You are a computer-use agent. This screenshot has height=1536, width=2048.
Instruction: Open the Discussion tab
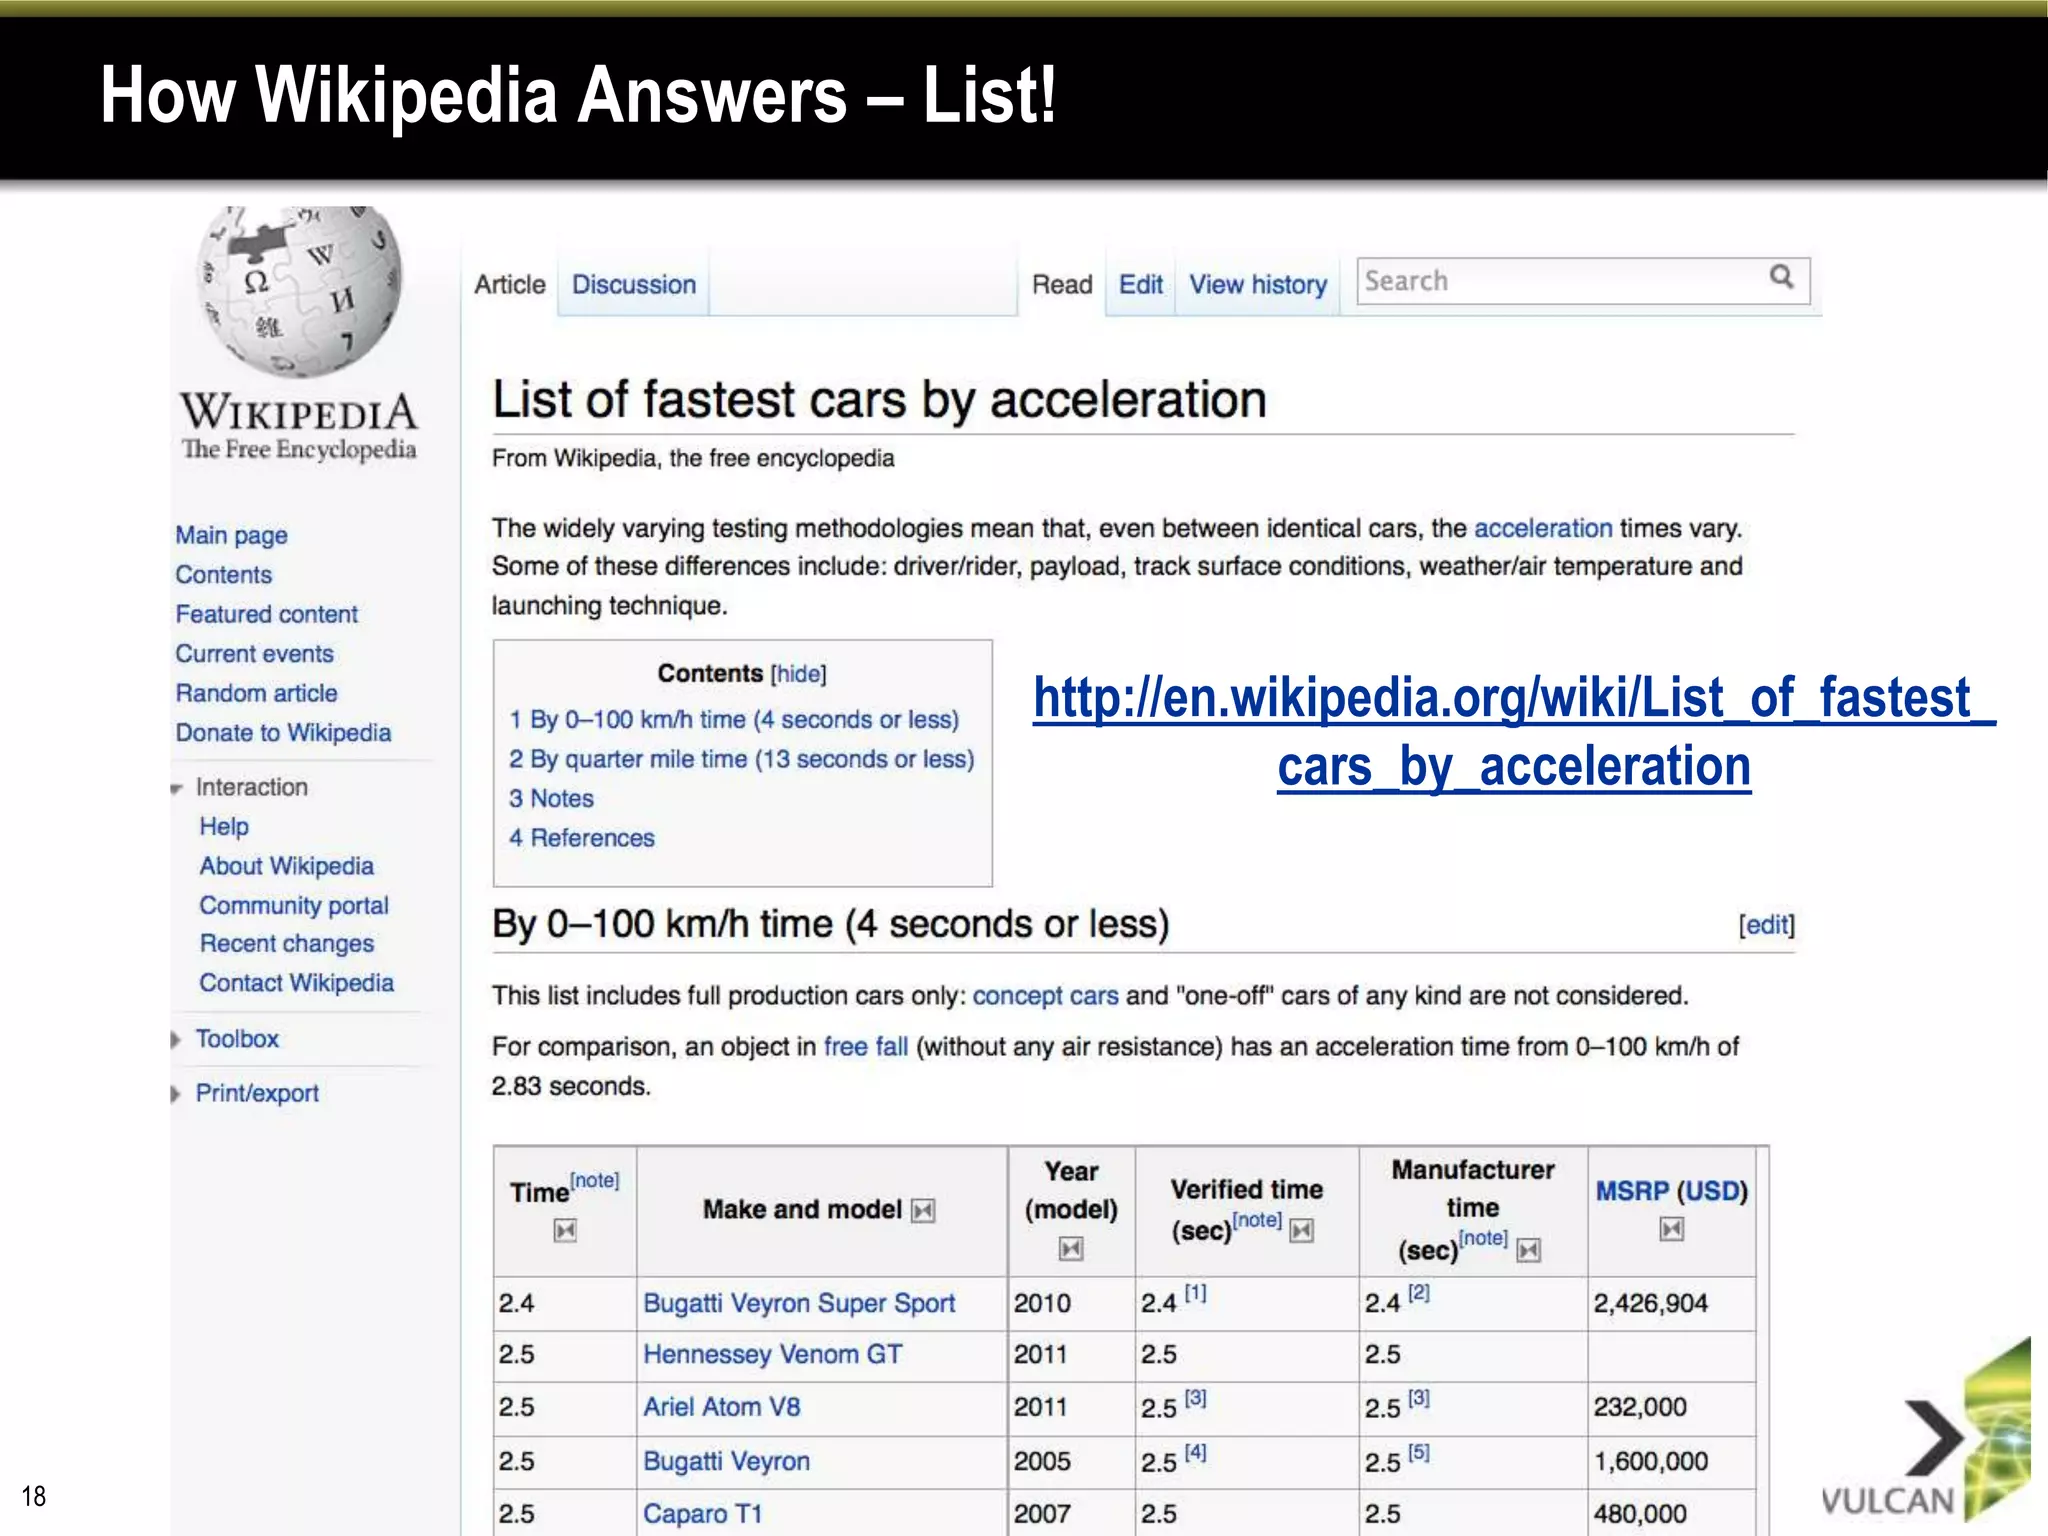634,284
